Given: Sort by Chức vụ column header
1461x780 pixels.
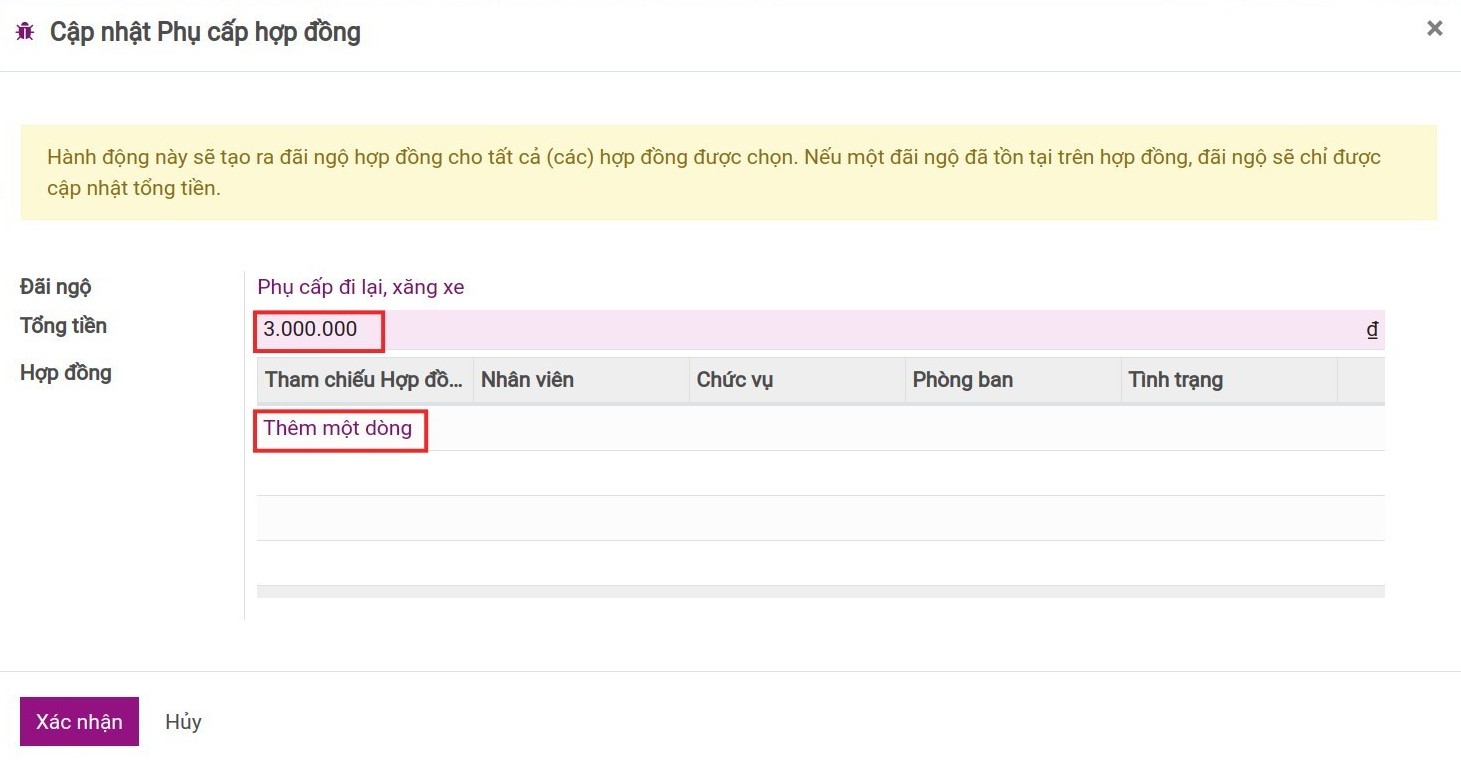Looking at the screenshot, I should coord(734,380).
